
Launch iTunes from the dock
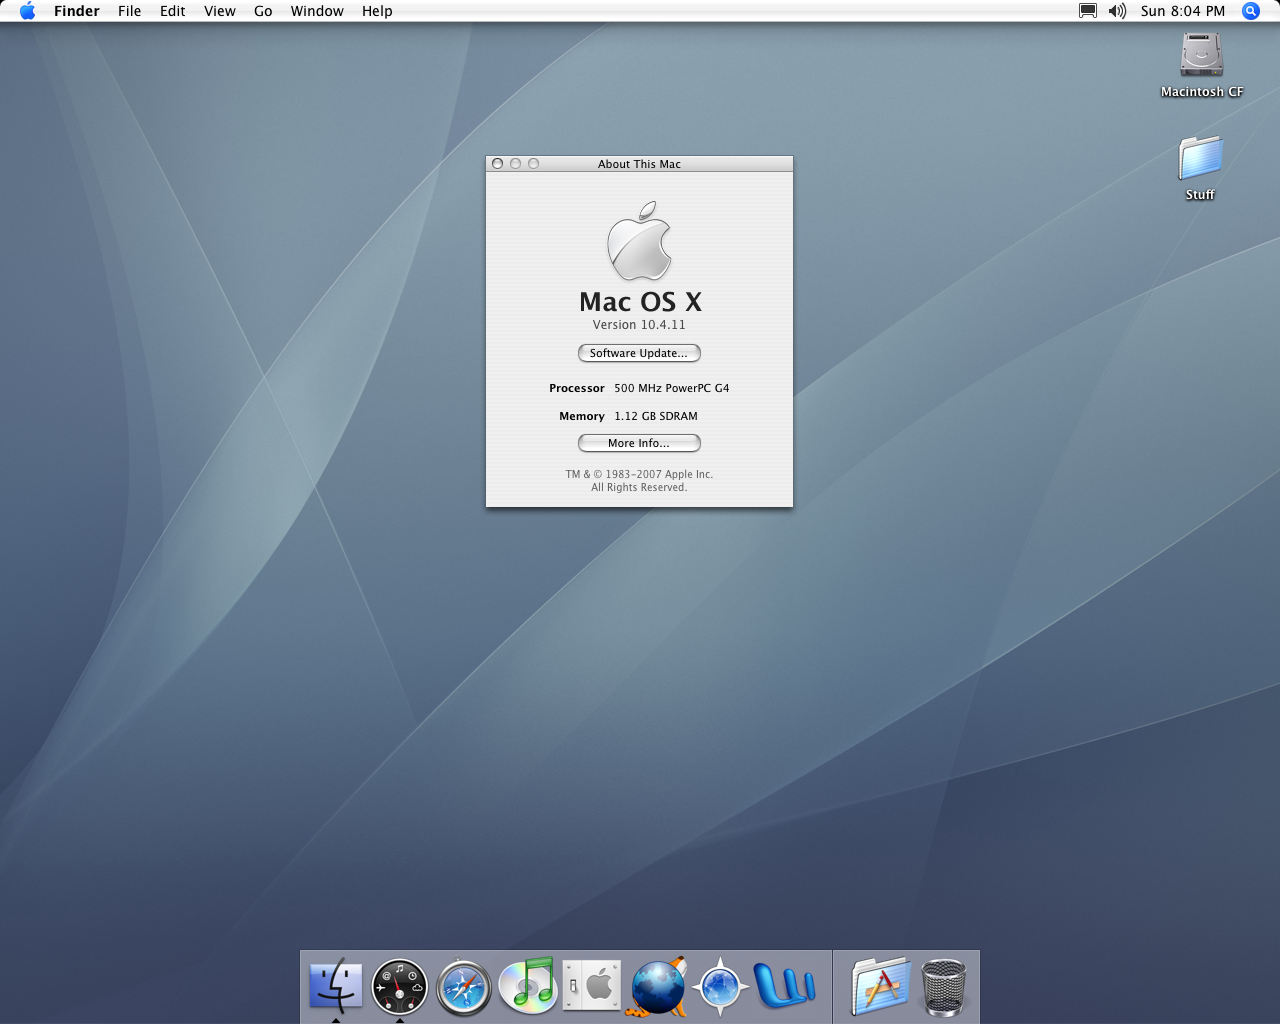[x=527, y=985]
